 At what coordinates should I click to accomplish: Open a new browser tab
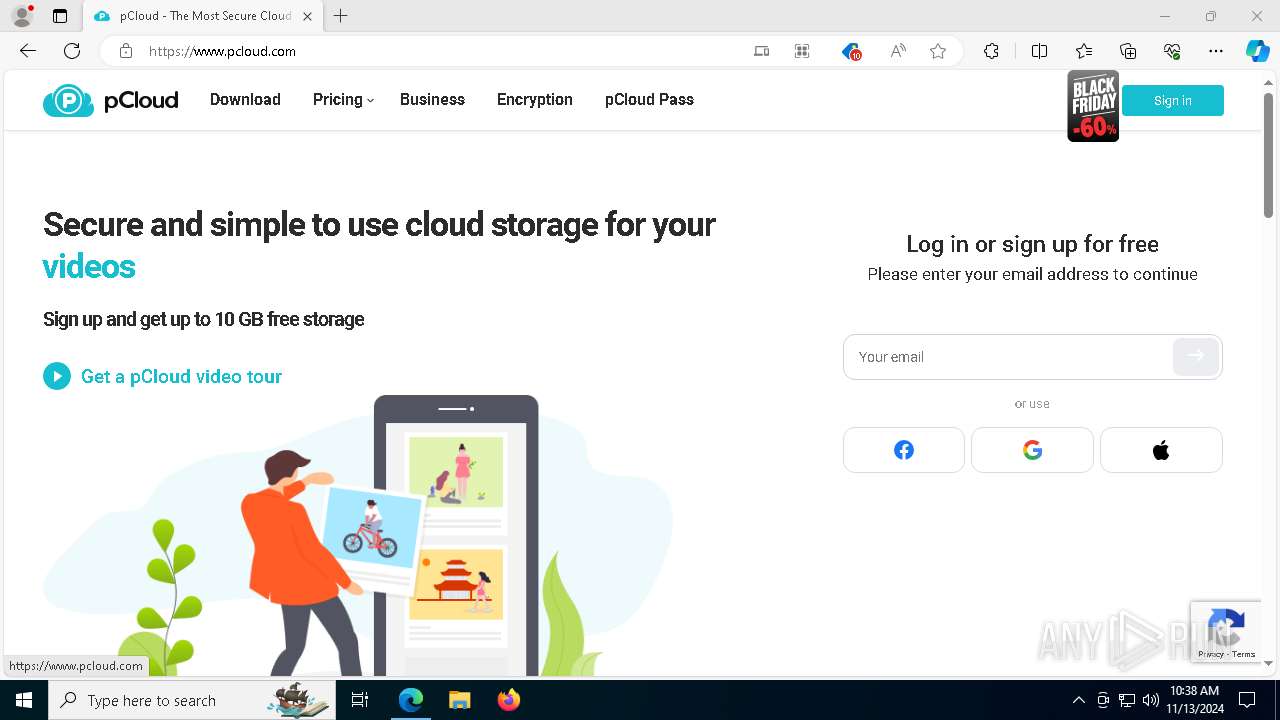[341, 16]
